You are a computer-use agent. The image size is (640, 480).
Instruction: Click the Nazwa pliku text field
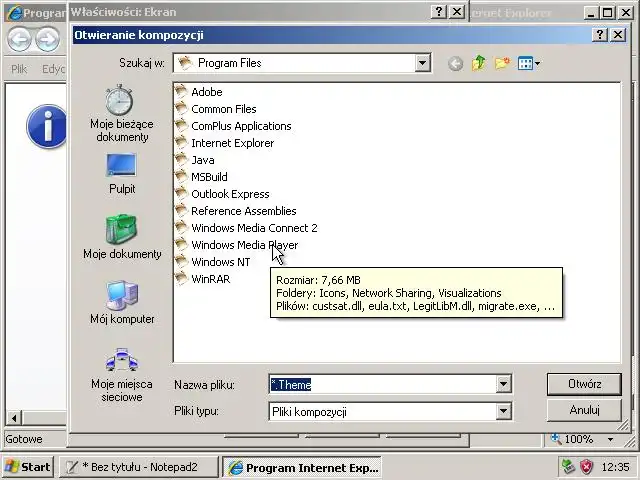click(x=382, y=384)
